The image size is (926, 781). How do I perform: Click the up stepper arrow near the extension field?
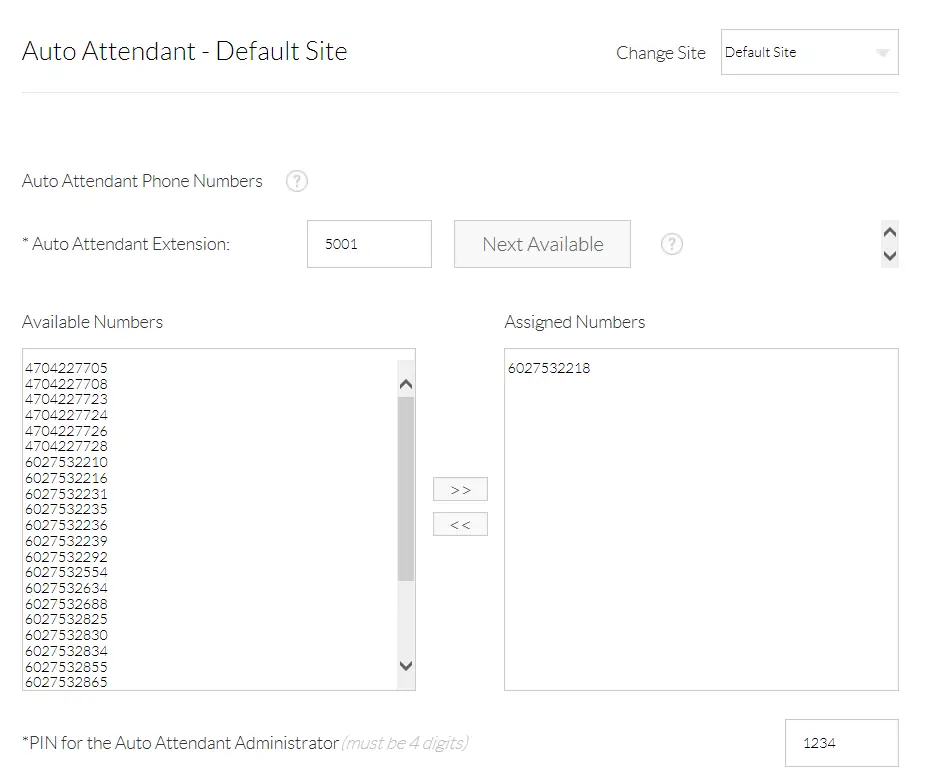[x=889, y=231]
